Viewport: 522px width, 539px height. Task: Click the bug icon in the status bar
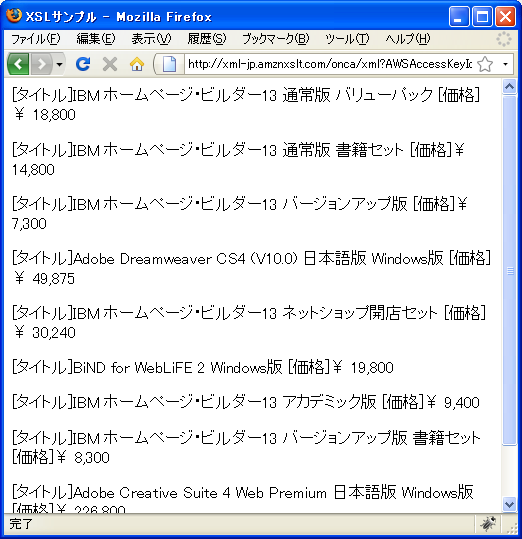click(488, 524)
